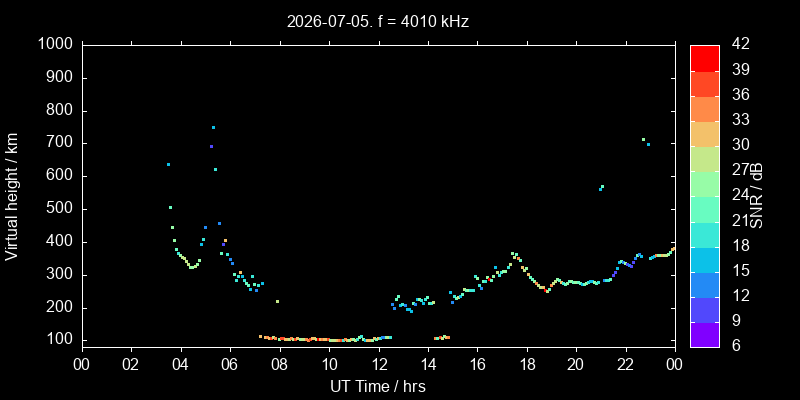Click the 02 tick label on time axis
The height and width of the screenshot is (400, 800).
pos(132,365)
